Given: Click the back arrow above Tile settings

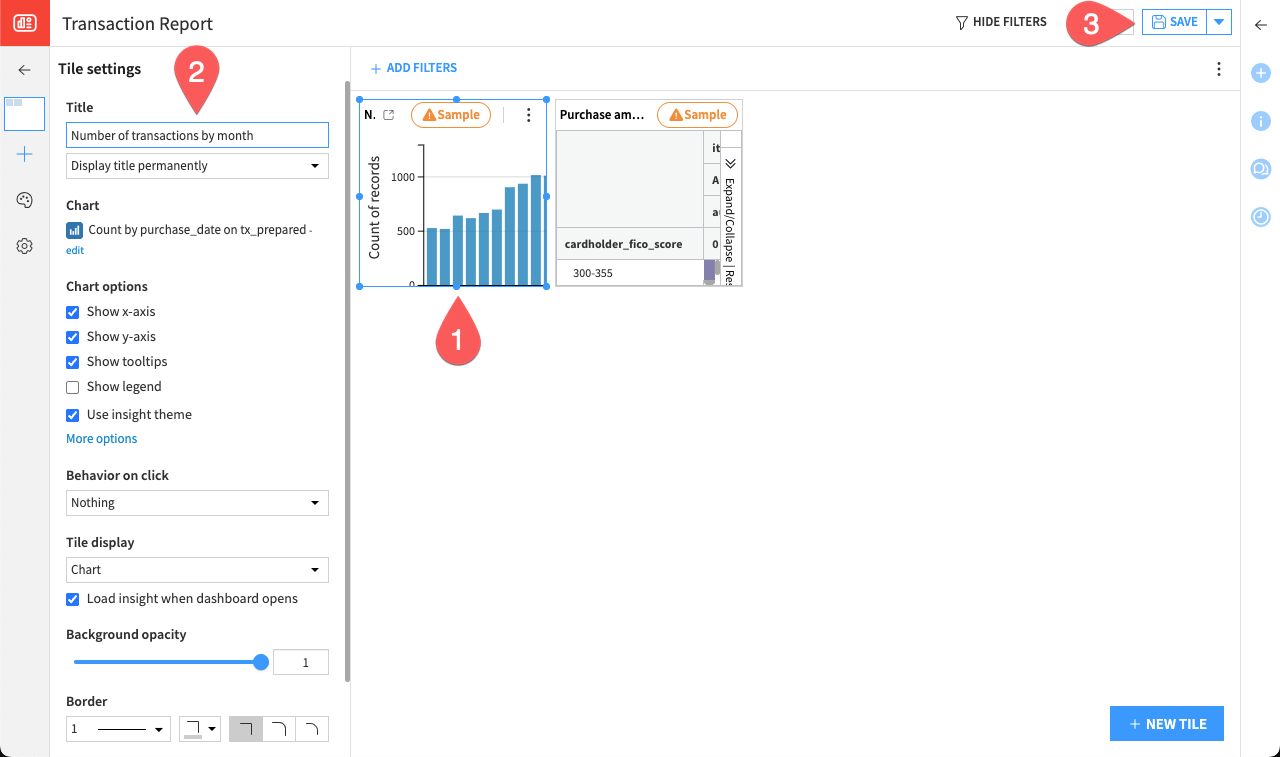Looking at the screenshot, I should pyautogui.click(x=24, y=70).
